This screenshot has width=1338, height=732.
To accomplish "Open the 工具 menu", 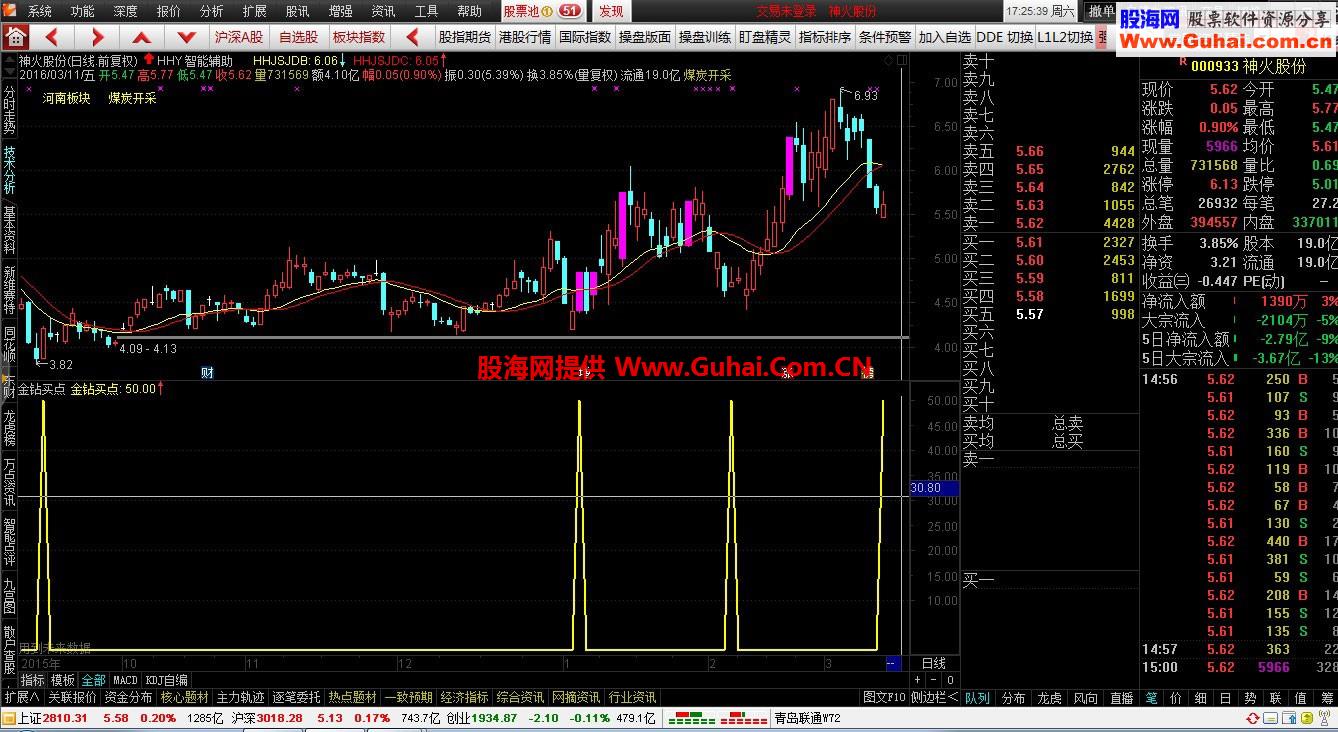I will (x=426, y=11).
